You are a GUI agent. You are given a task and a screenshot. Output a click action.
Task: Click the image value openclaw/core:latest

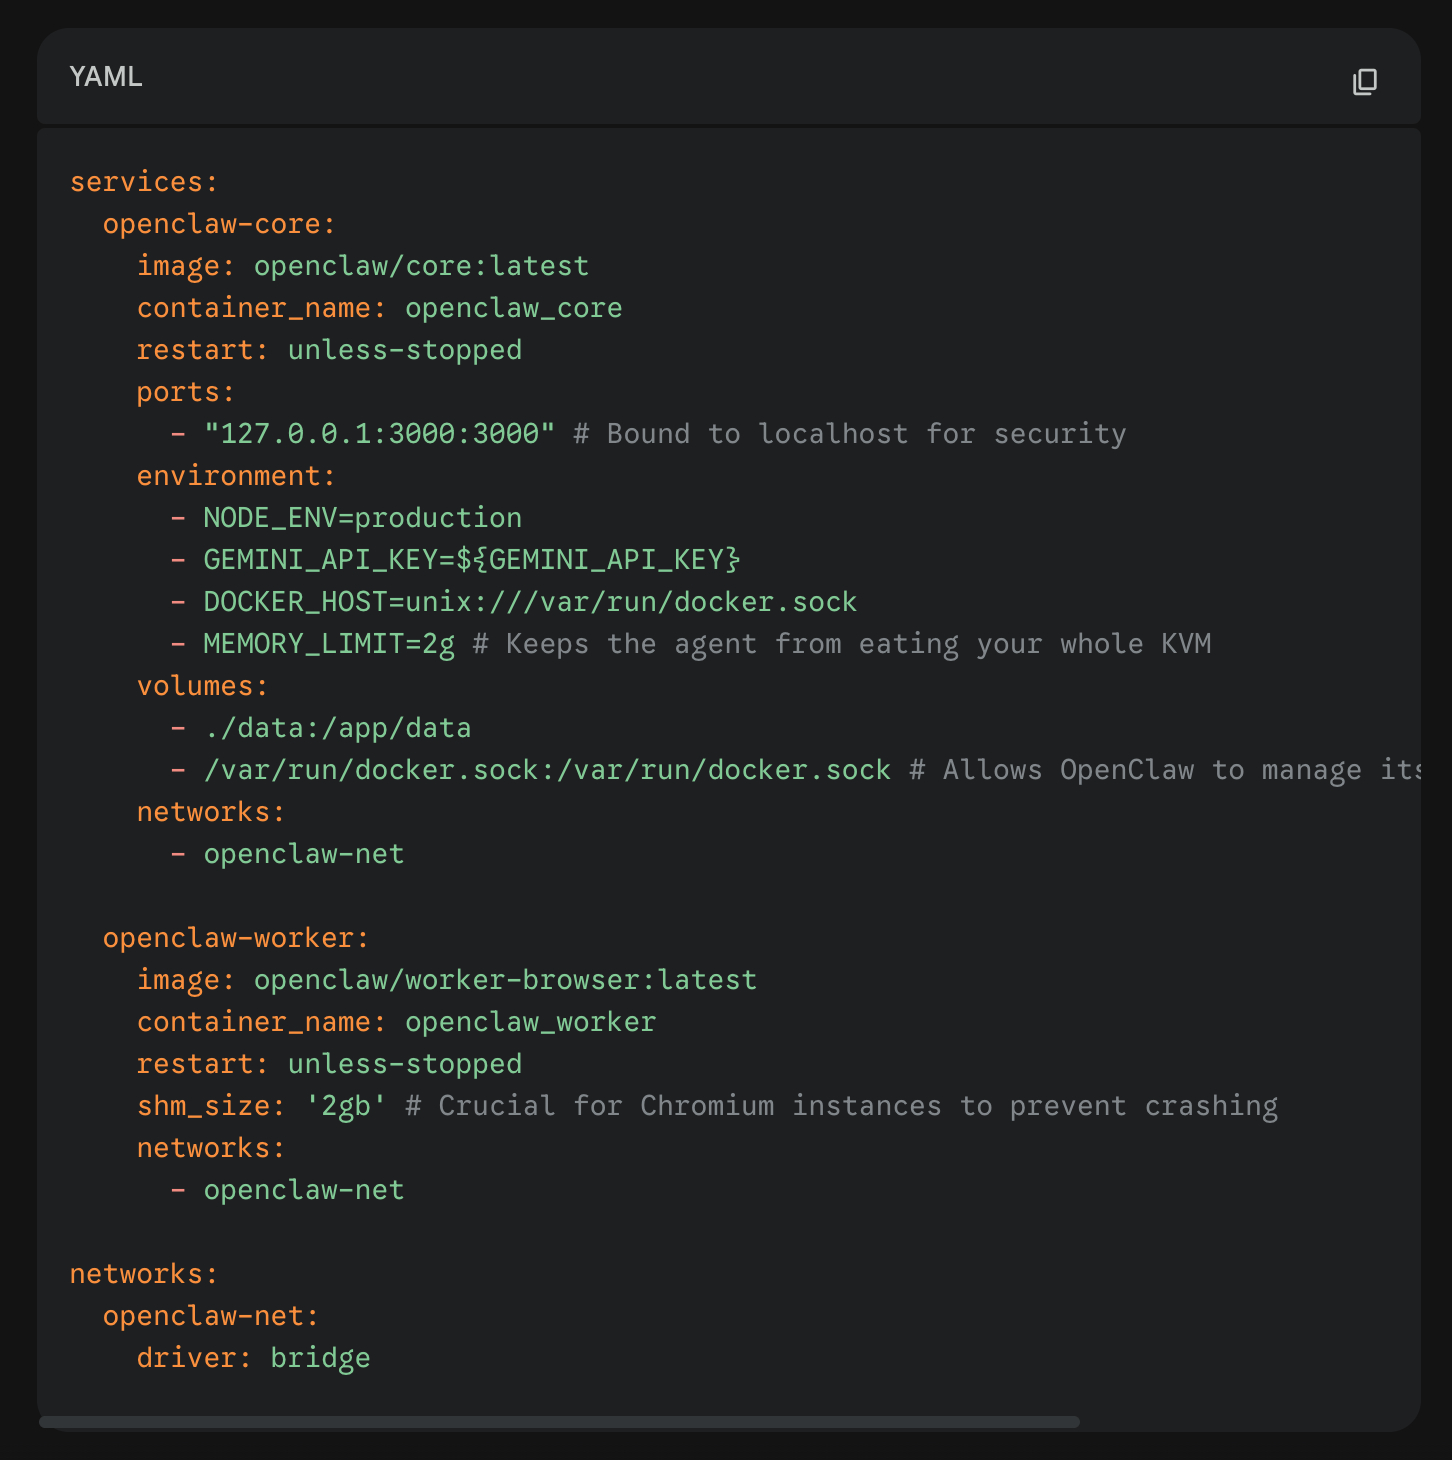pyautogui.click(x=421, y=266)
